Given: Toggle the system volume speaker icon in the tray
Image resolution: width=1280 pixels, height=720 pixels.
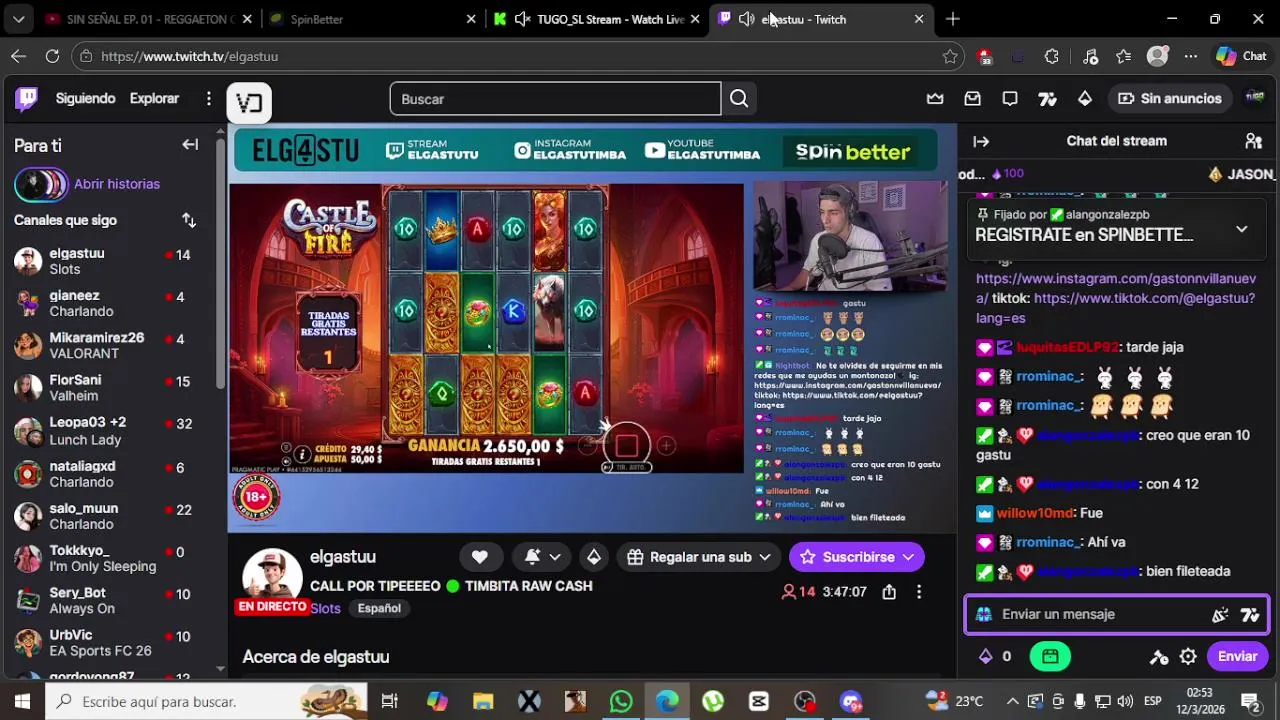Looking at the screenshot, I should tap(1125, 701).
